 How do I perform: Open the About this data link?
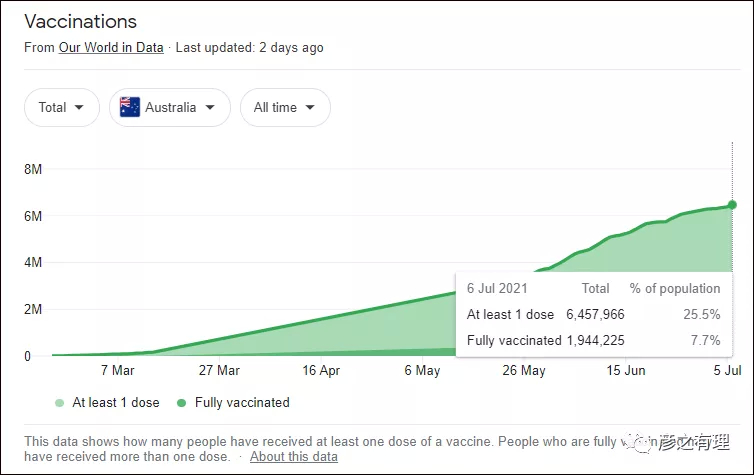(x=294, y=456)
